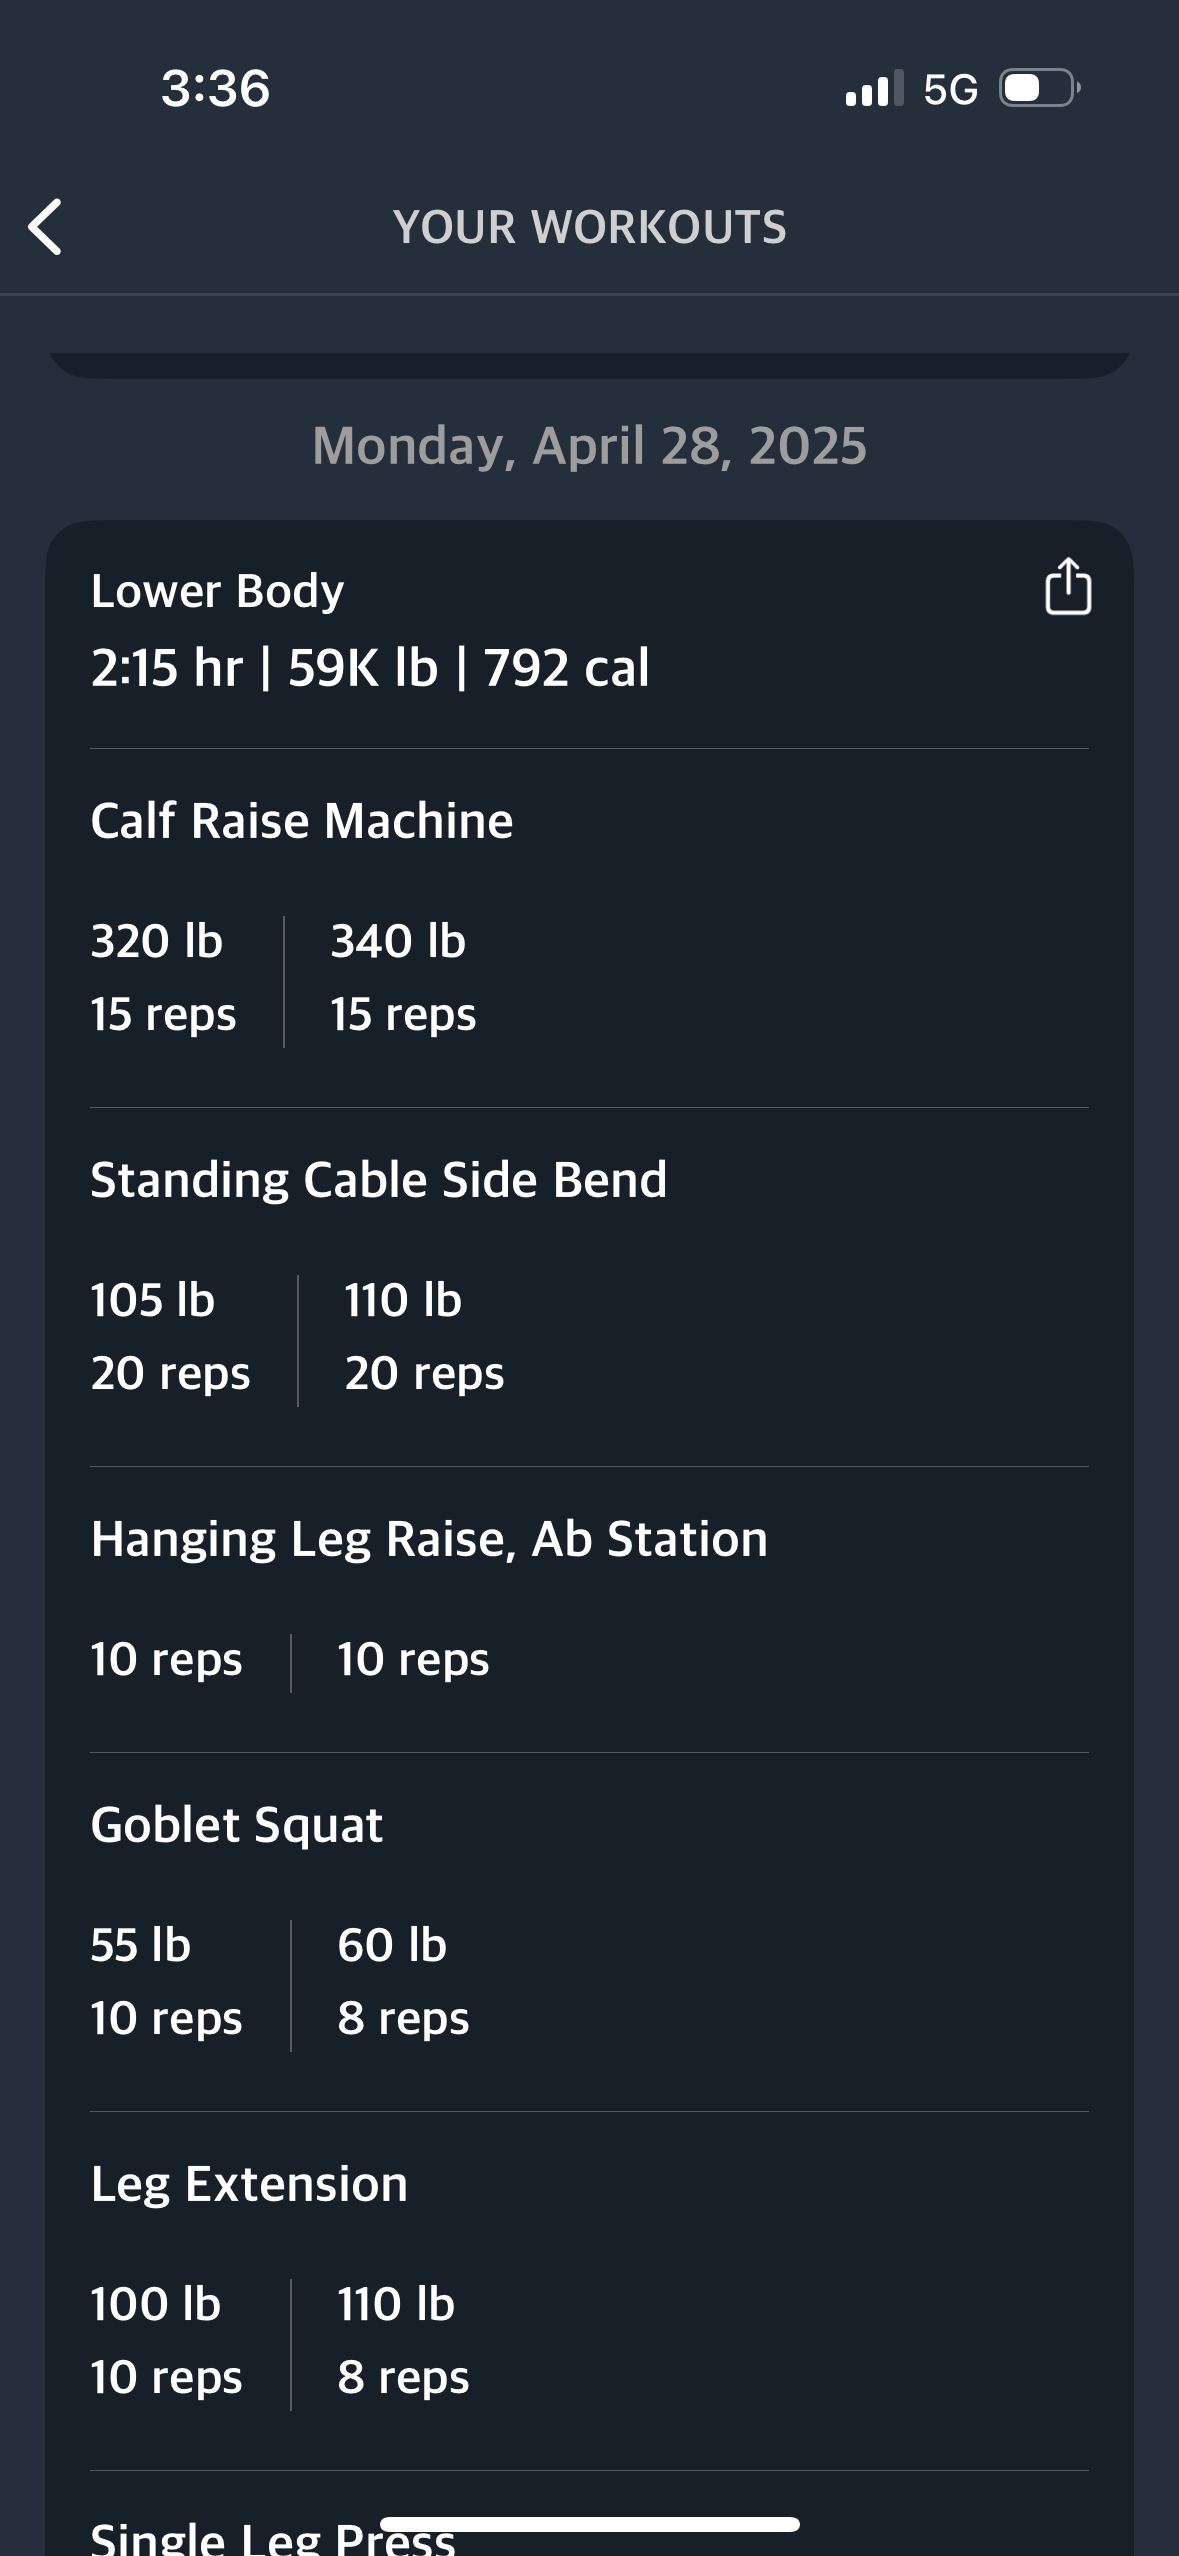The width and height of the screenshot is (1179, 2556).
Task: Tap the cellular signal strength icon
Action: [x=873, y=89]
